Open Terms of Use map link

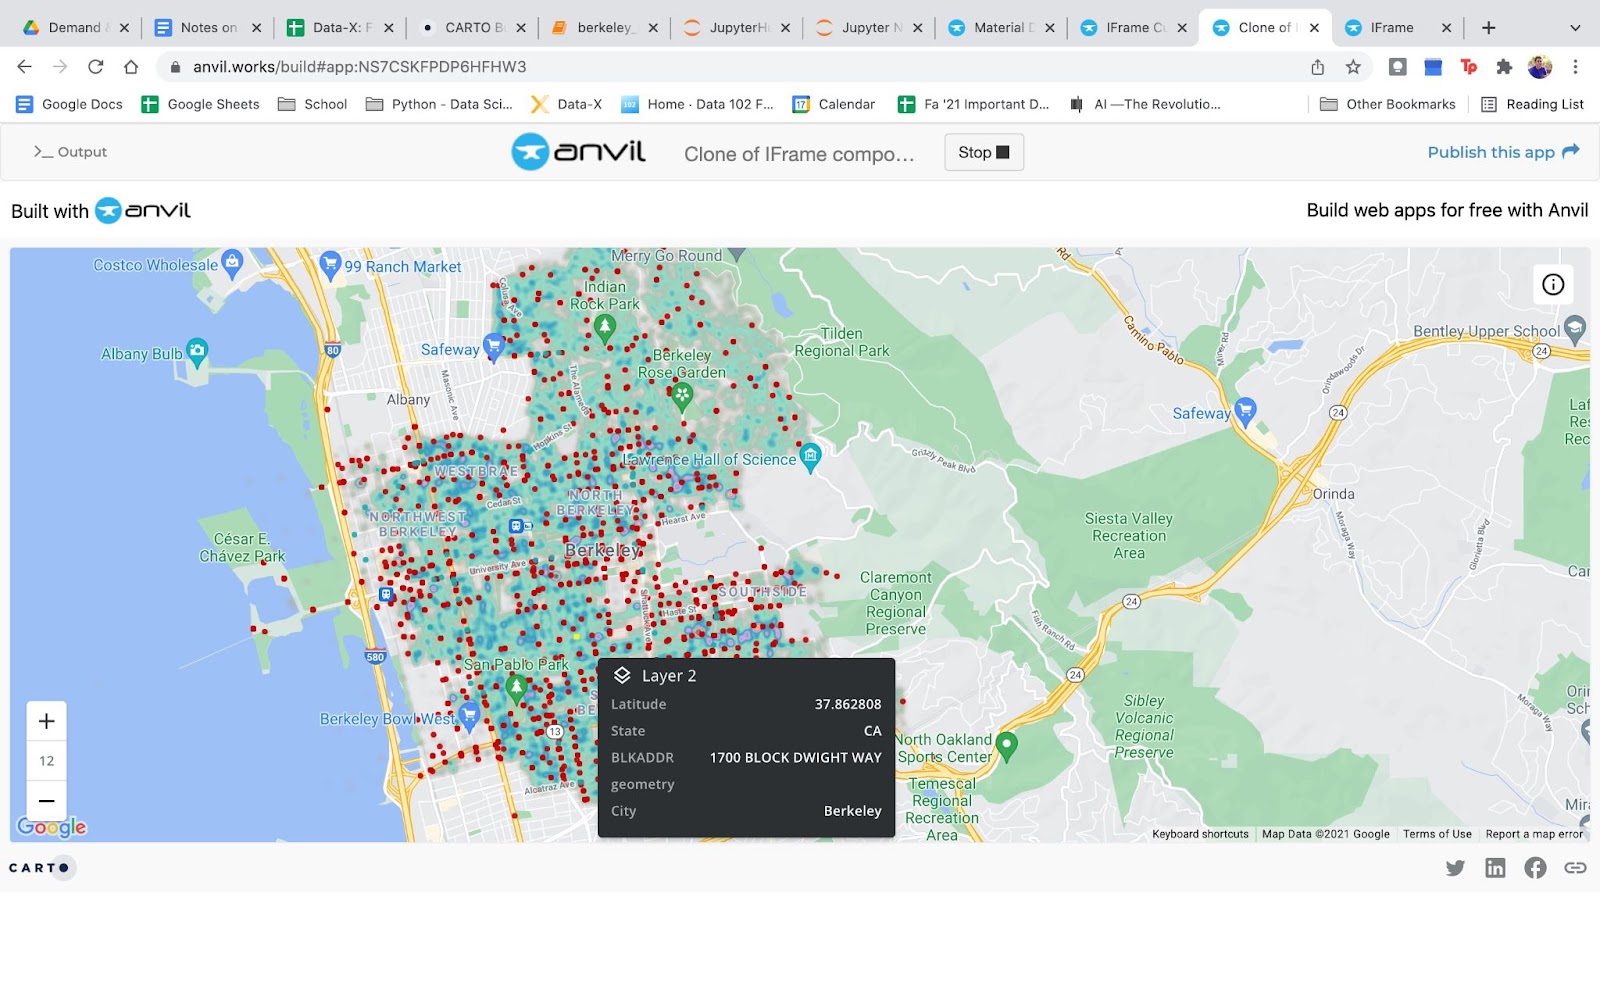tap(1437, 834)
